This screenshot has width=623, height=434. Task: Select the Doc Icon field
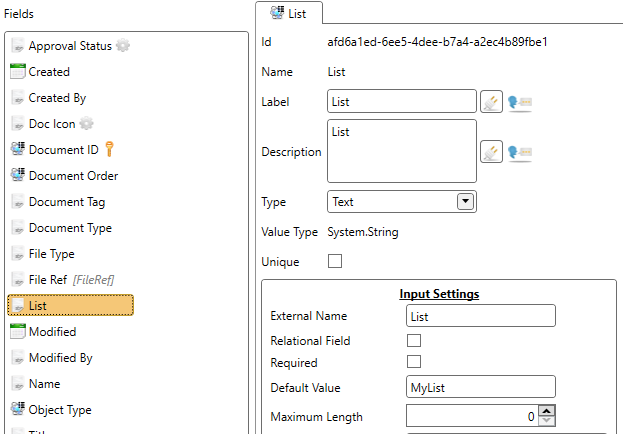52,124
